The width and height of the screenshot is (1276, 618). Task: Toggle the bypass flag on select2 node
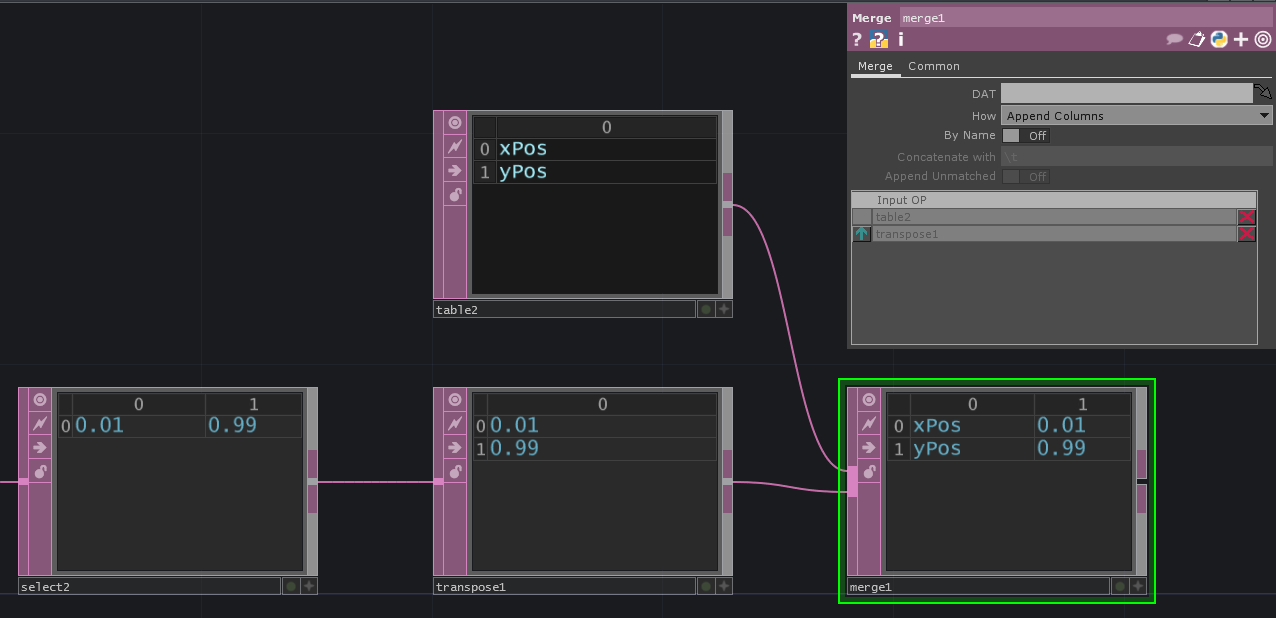(40, 424)
